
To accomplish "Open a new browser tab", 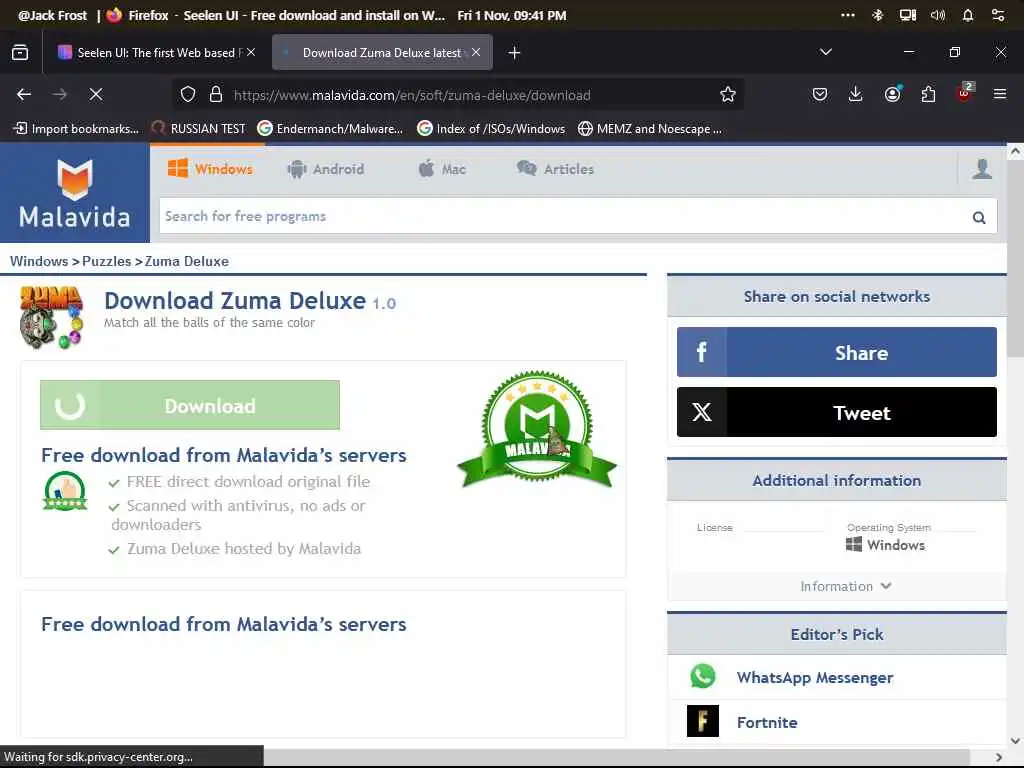I will (514, 52).
